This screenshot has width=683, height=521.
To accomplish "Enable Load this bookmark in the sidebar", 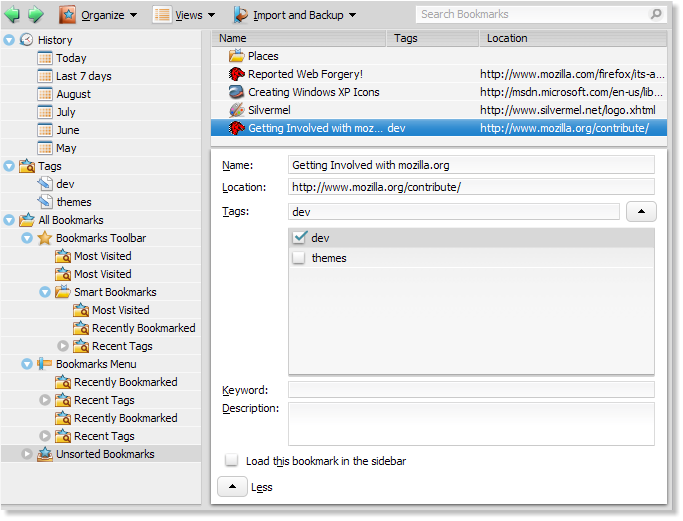I will tap(231, 460).
